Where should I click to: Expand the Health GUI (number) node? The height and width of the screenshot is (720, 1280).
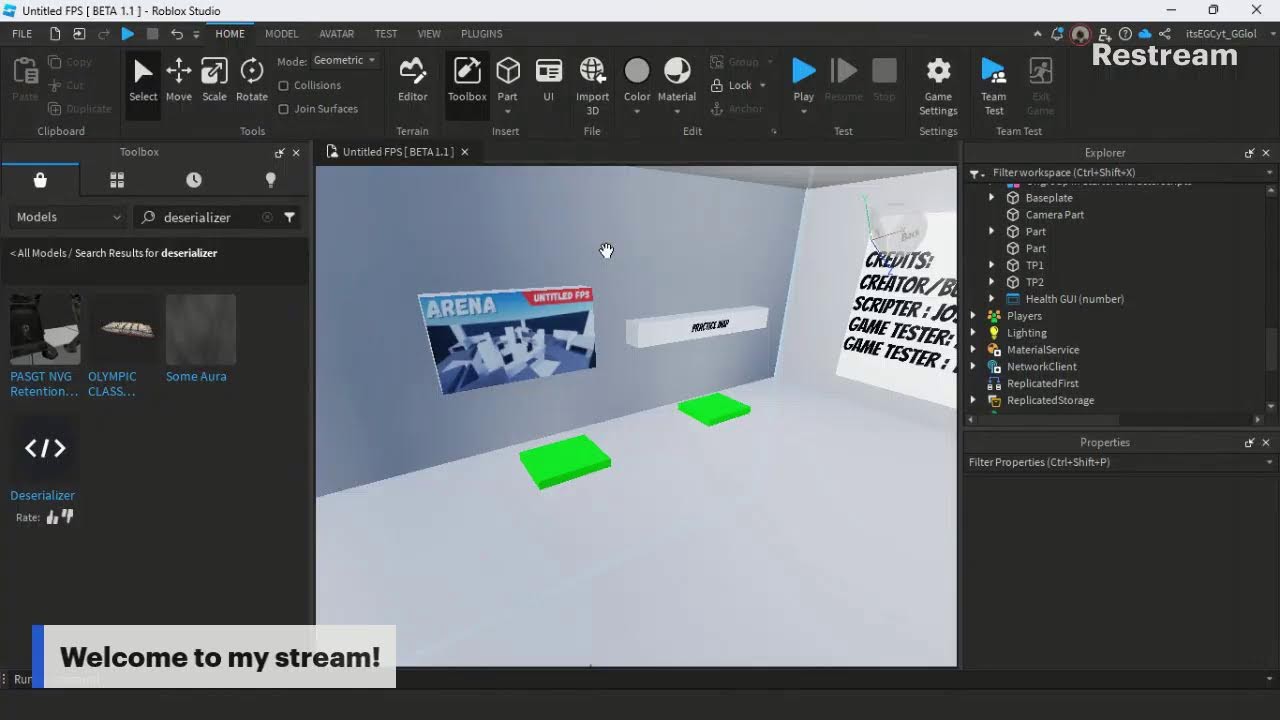991,299
